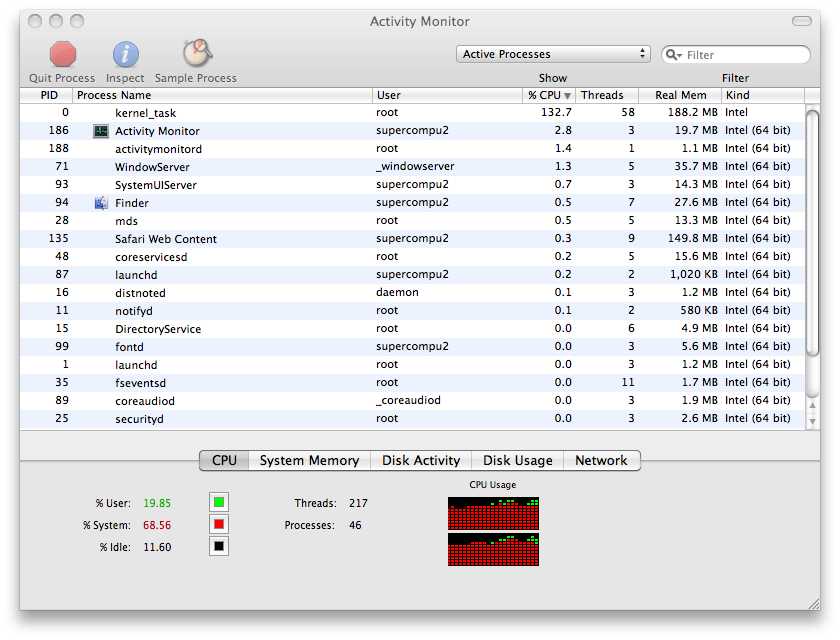
Task: Click the upper CPU Usage graph
Action: pos(493,514)
